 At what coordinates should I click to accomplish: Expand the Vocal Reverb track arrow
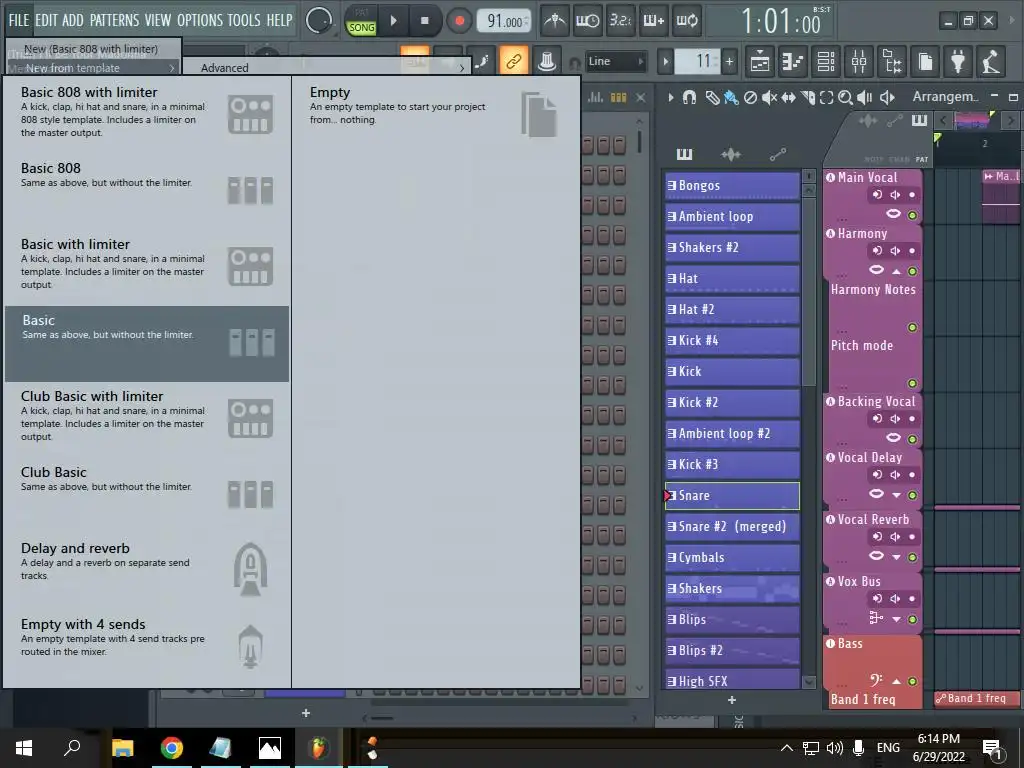[897, 557]
